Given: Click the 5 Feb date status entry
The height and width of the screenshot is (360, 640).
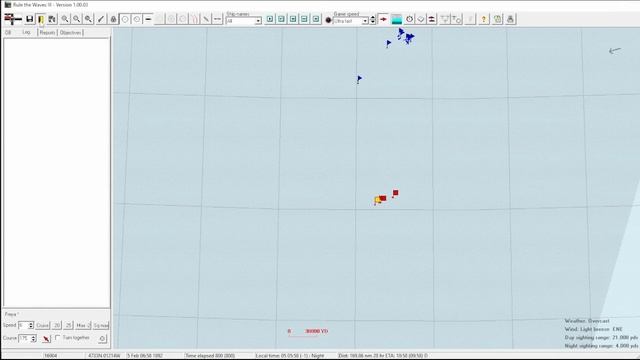Looking at the screenshot, I should 145,356.
